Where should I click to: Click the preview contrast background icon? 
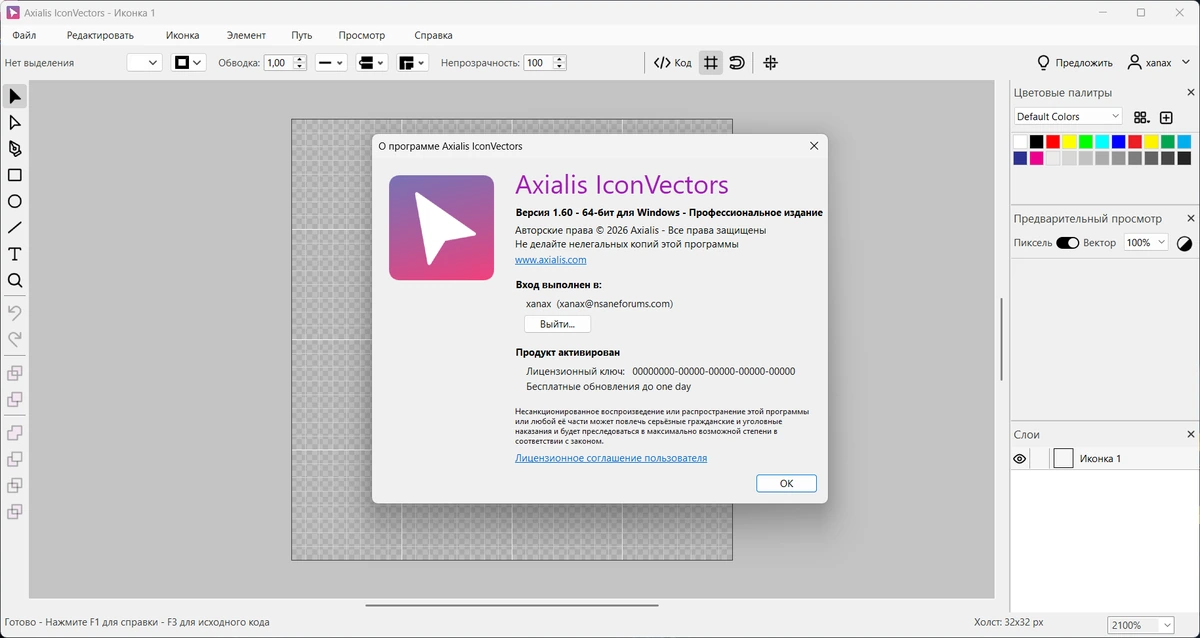pyautogui.click(x=1184, y=243)
